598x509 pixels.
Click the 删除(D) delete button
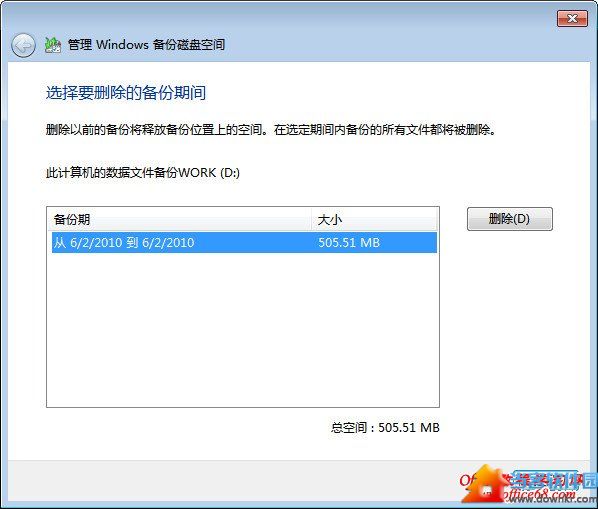tap(510, 219)
